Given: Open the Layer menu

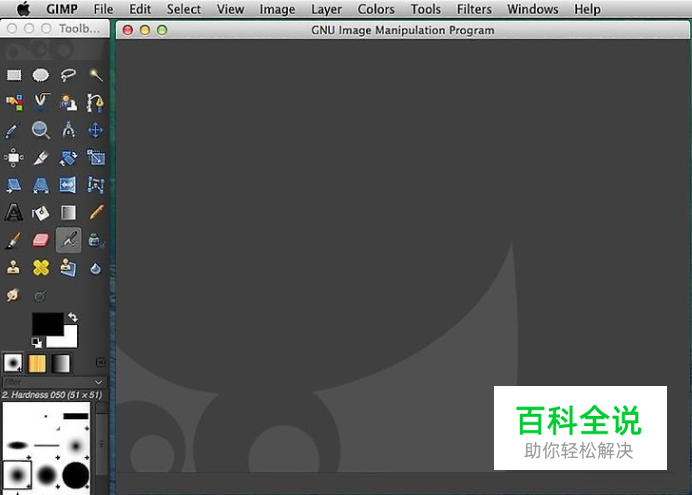Looking at the screenshot, I should coord(326,9).
